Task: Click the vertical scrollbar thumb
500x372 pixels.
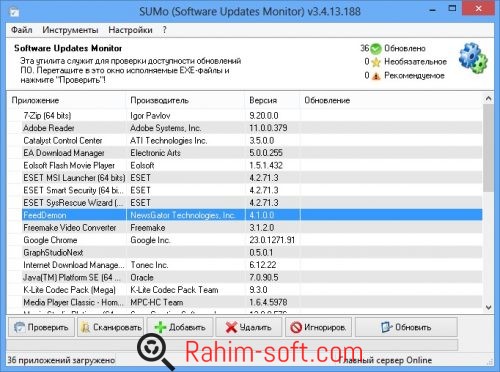Action: click(488, 148)
